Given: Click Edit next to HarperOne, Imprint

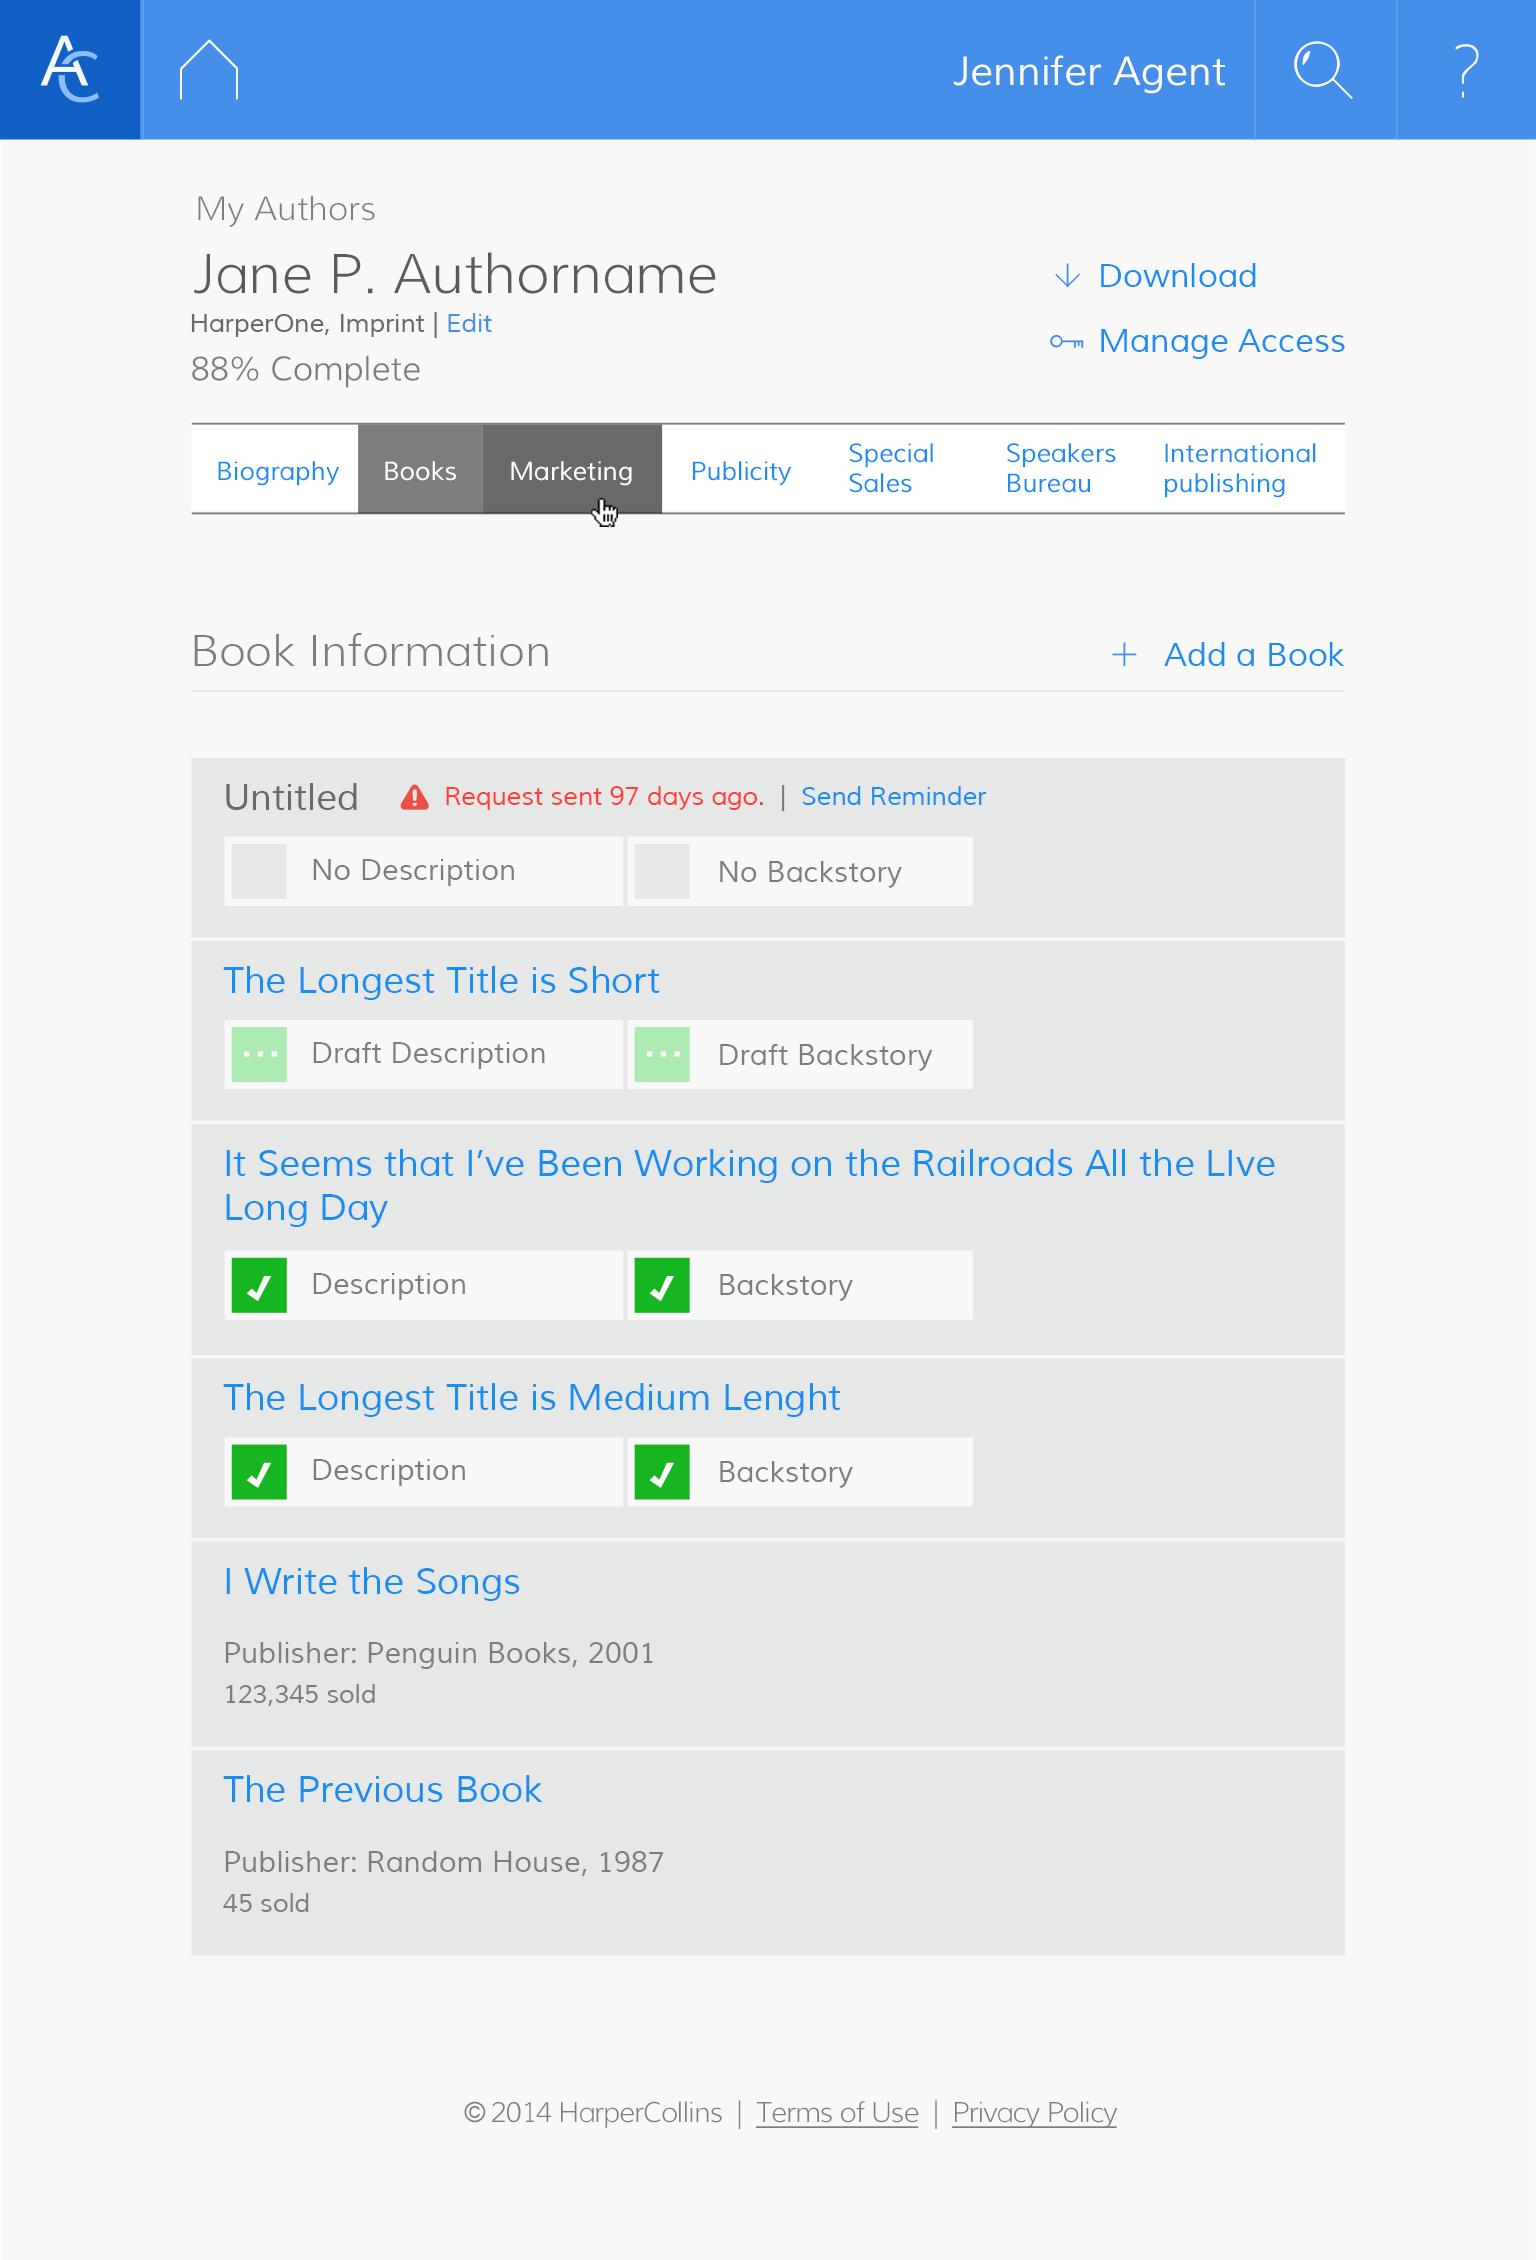Looking at the screenshot, I should (469, 324).
